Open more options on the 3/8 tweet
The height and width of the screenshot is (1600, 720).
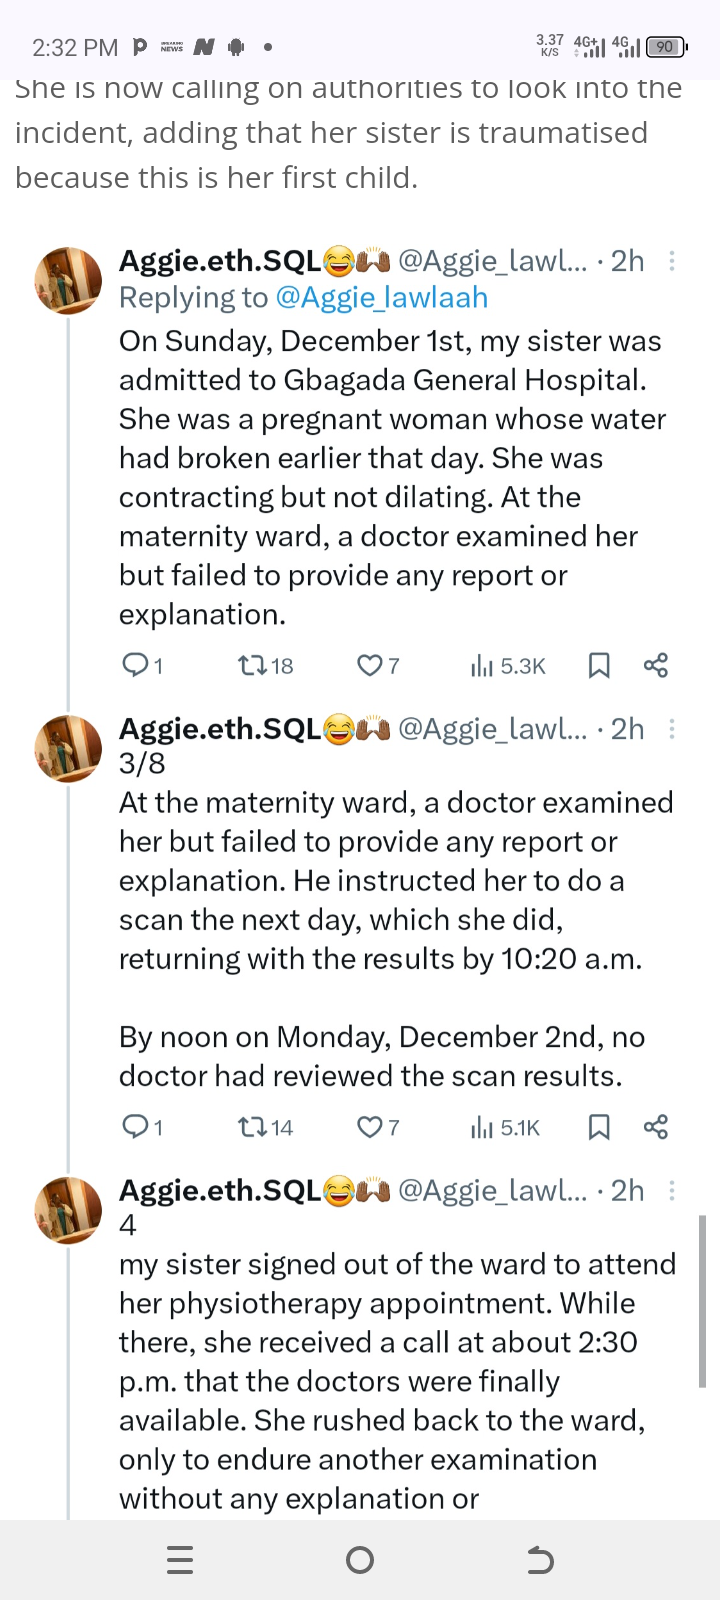coord(672,729)
